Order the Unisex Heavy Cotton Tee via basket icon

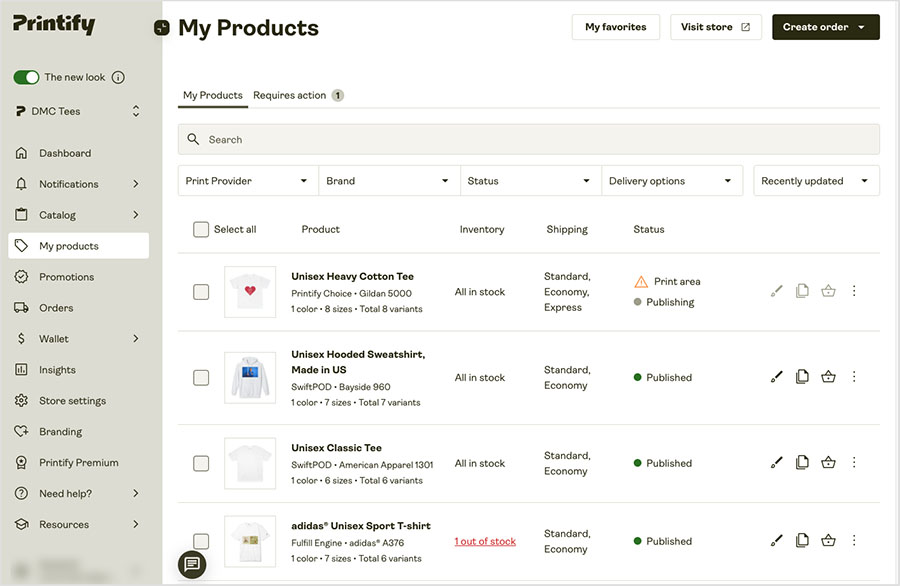point(828,291)
